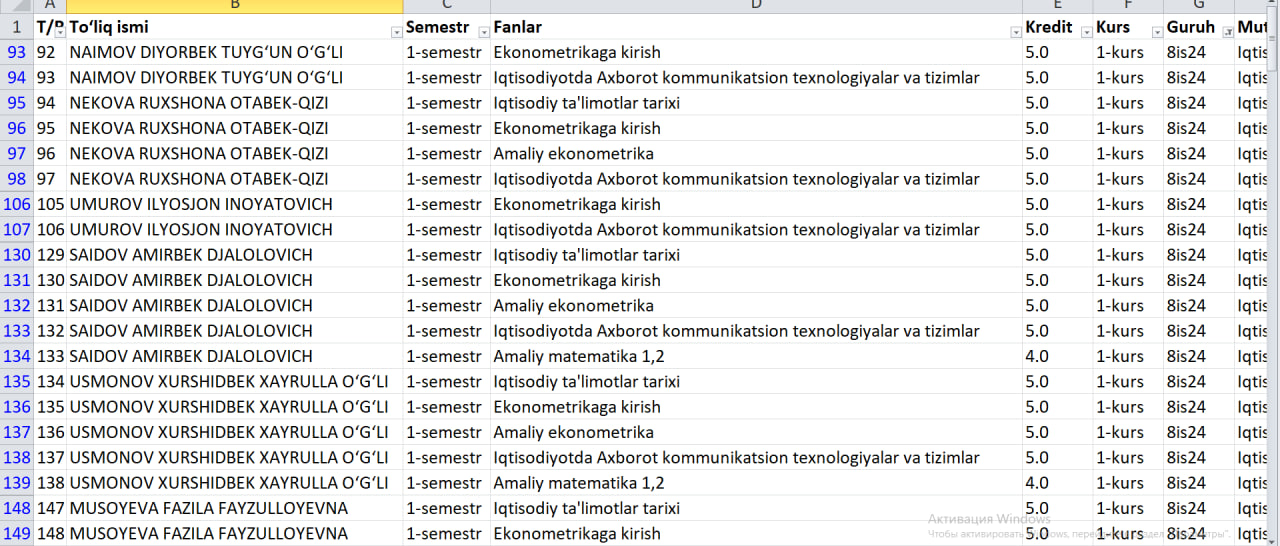This screenshot has width=1280, height=546.
Task: Select credit value 4.0 in row 134
Action: pos(1058,356)
